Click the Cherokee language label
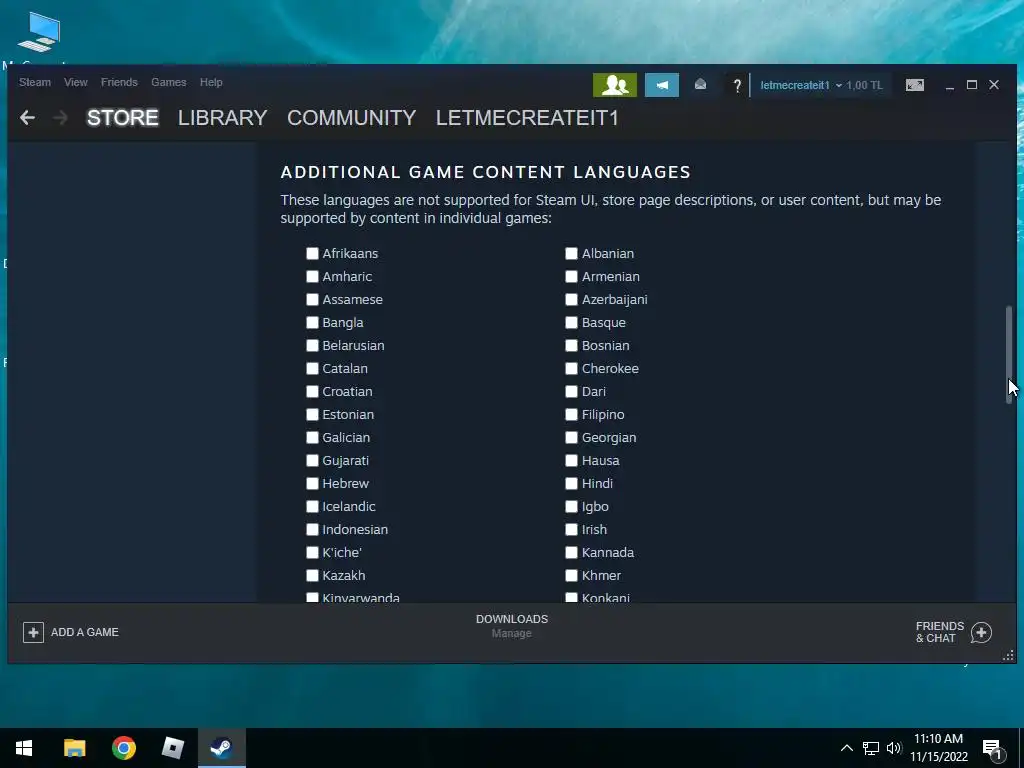Image resolution: width=1024 pixels, height=768 pixels. (x=610, y=368)
